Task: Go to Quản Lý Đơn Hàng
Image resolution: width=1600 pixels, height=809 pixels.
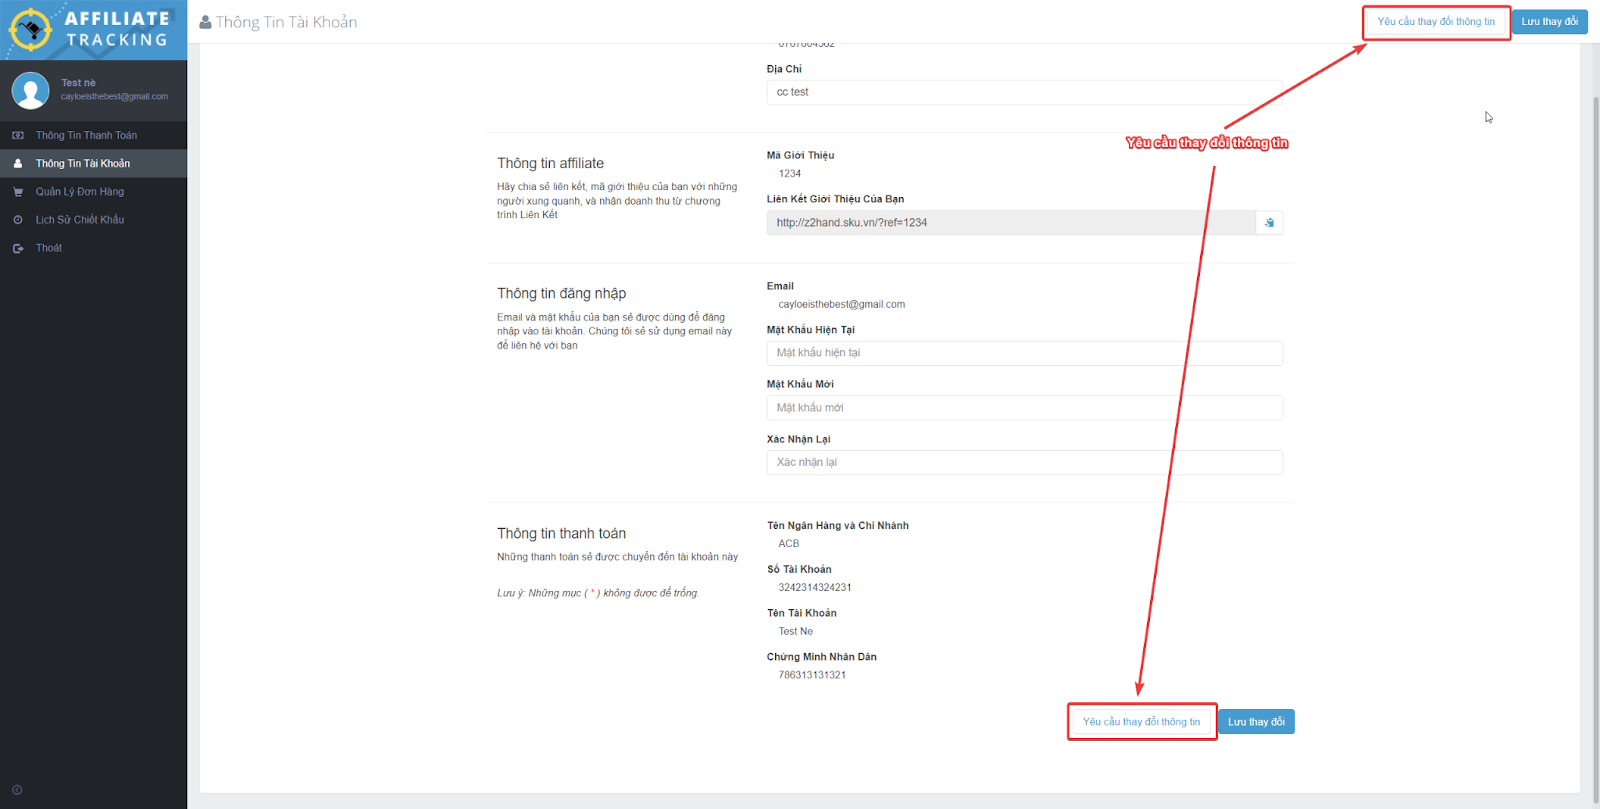Action: coord(93,191)
